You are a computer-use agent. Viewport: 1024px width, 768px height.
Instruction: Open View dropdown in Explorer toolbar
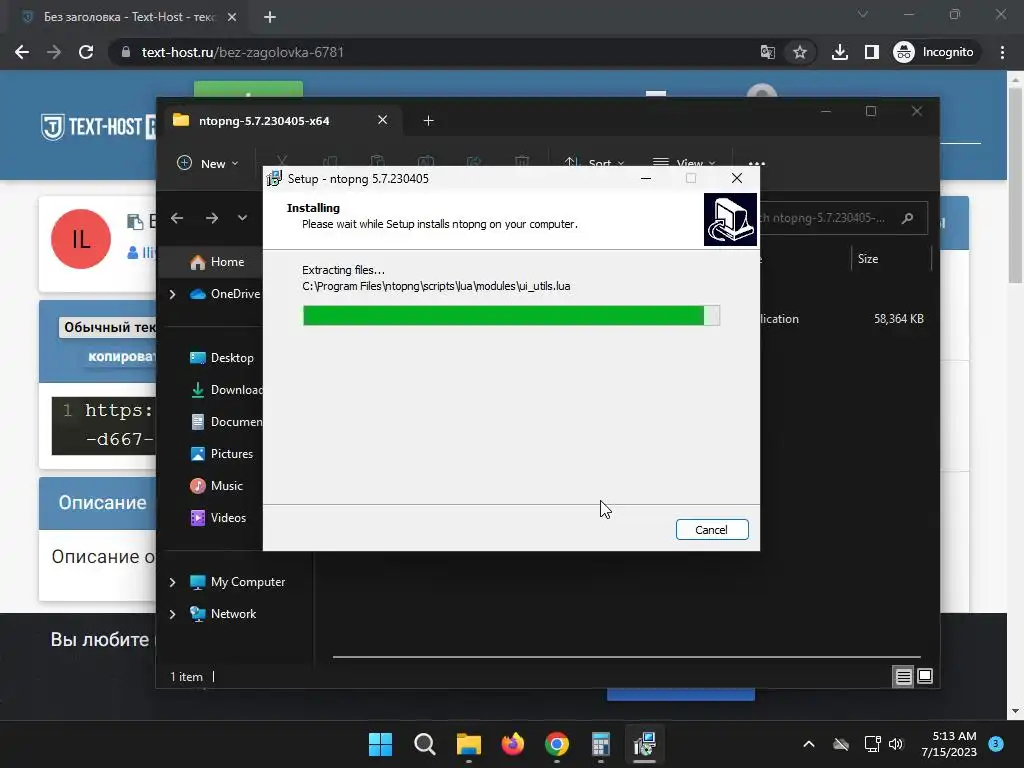click(x=684, y=163)
